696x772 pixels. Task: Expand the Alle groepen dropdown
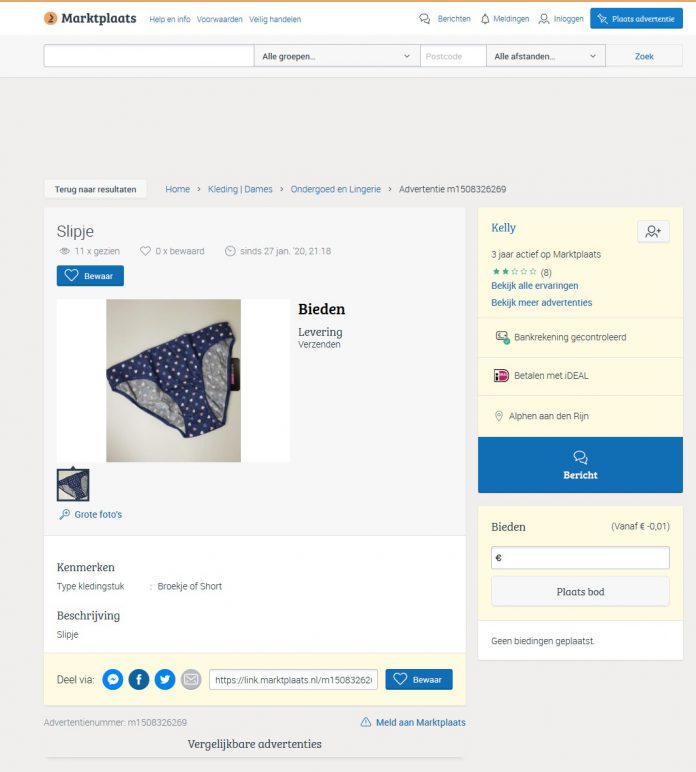tap(337, 56)
